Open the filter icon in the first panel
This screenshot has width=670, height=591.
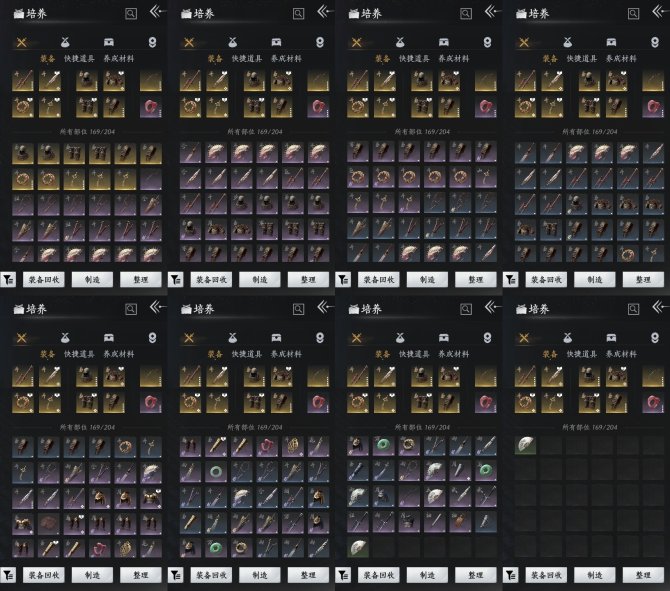[x=8, y=280]
